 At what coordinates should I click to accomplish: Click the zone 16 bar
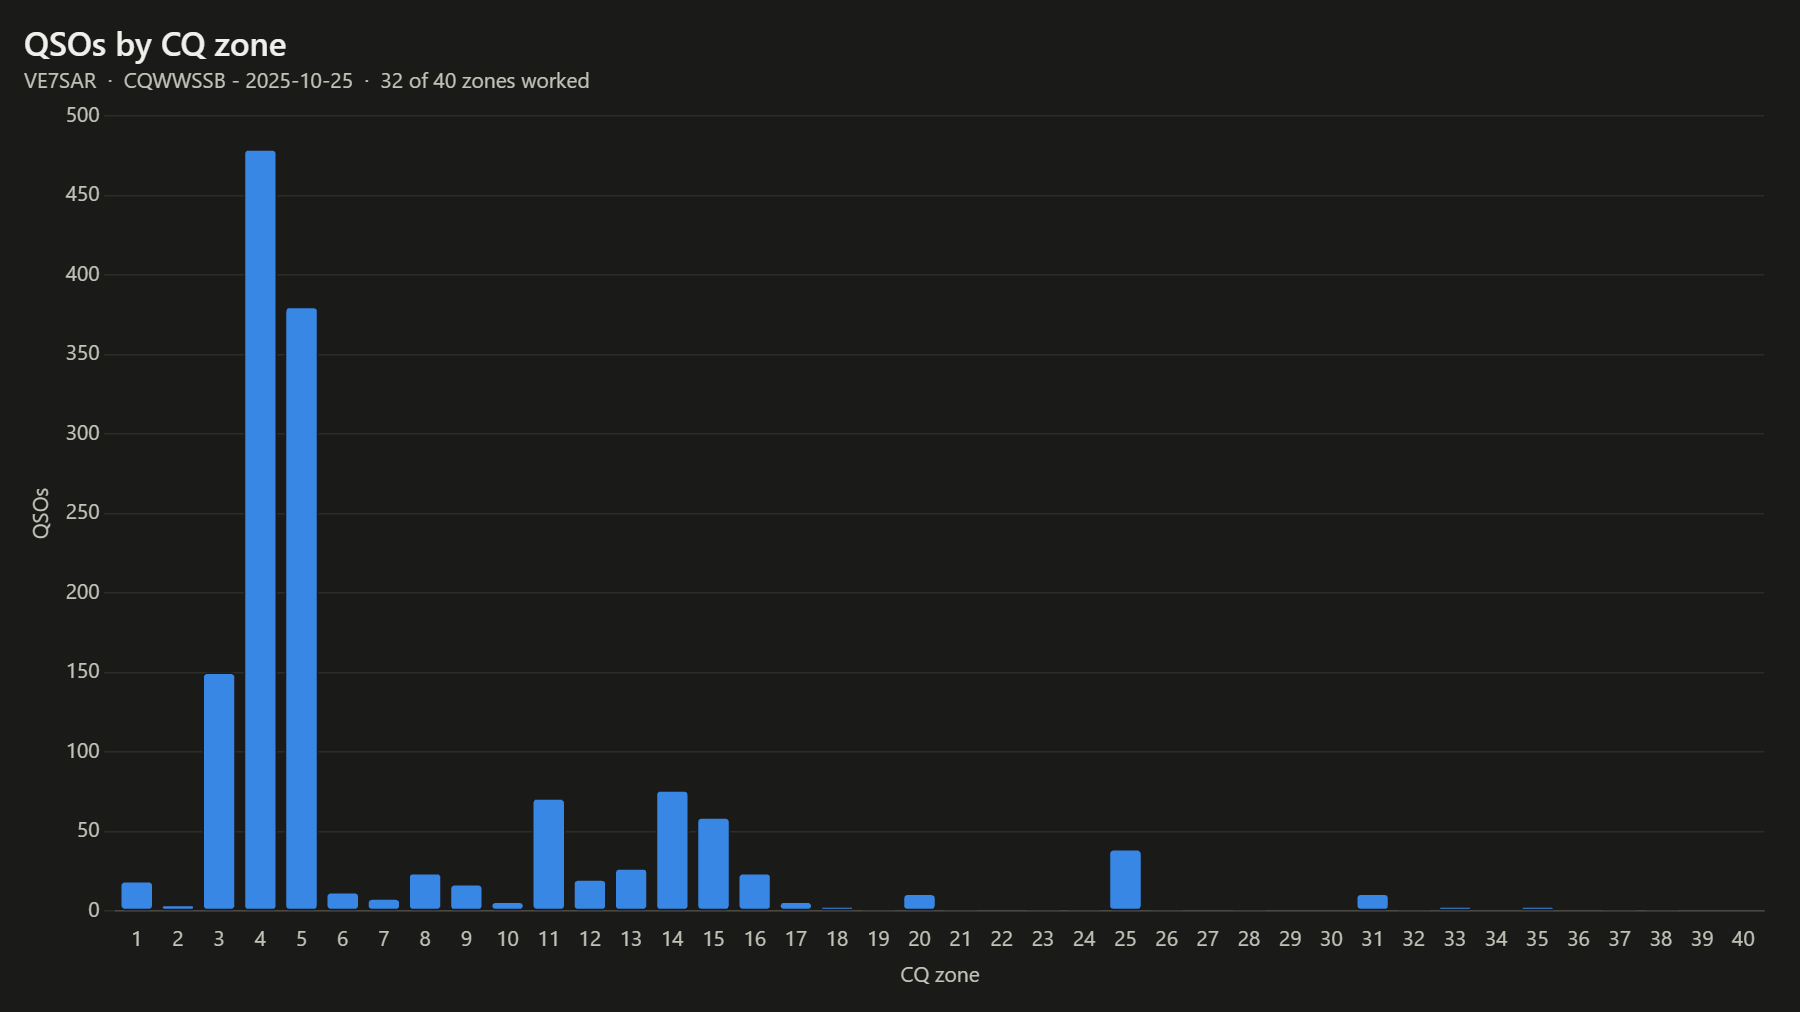755,892
